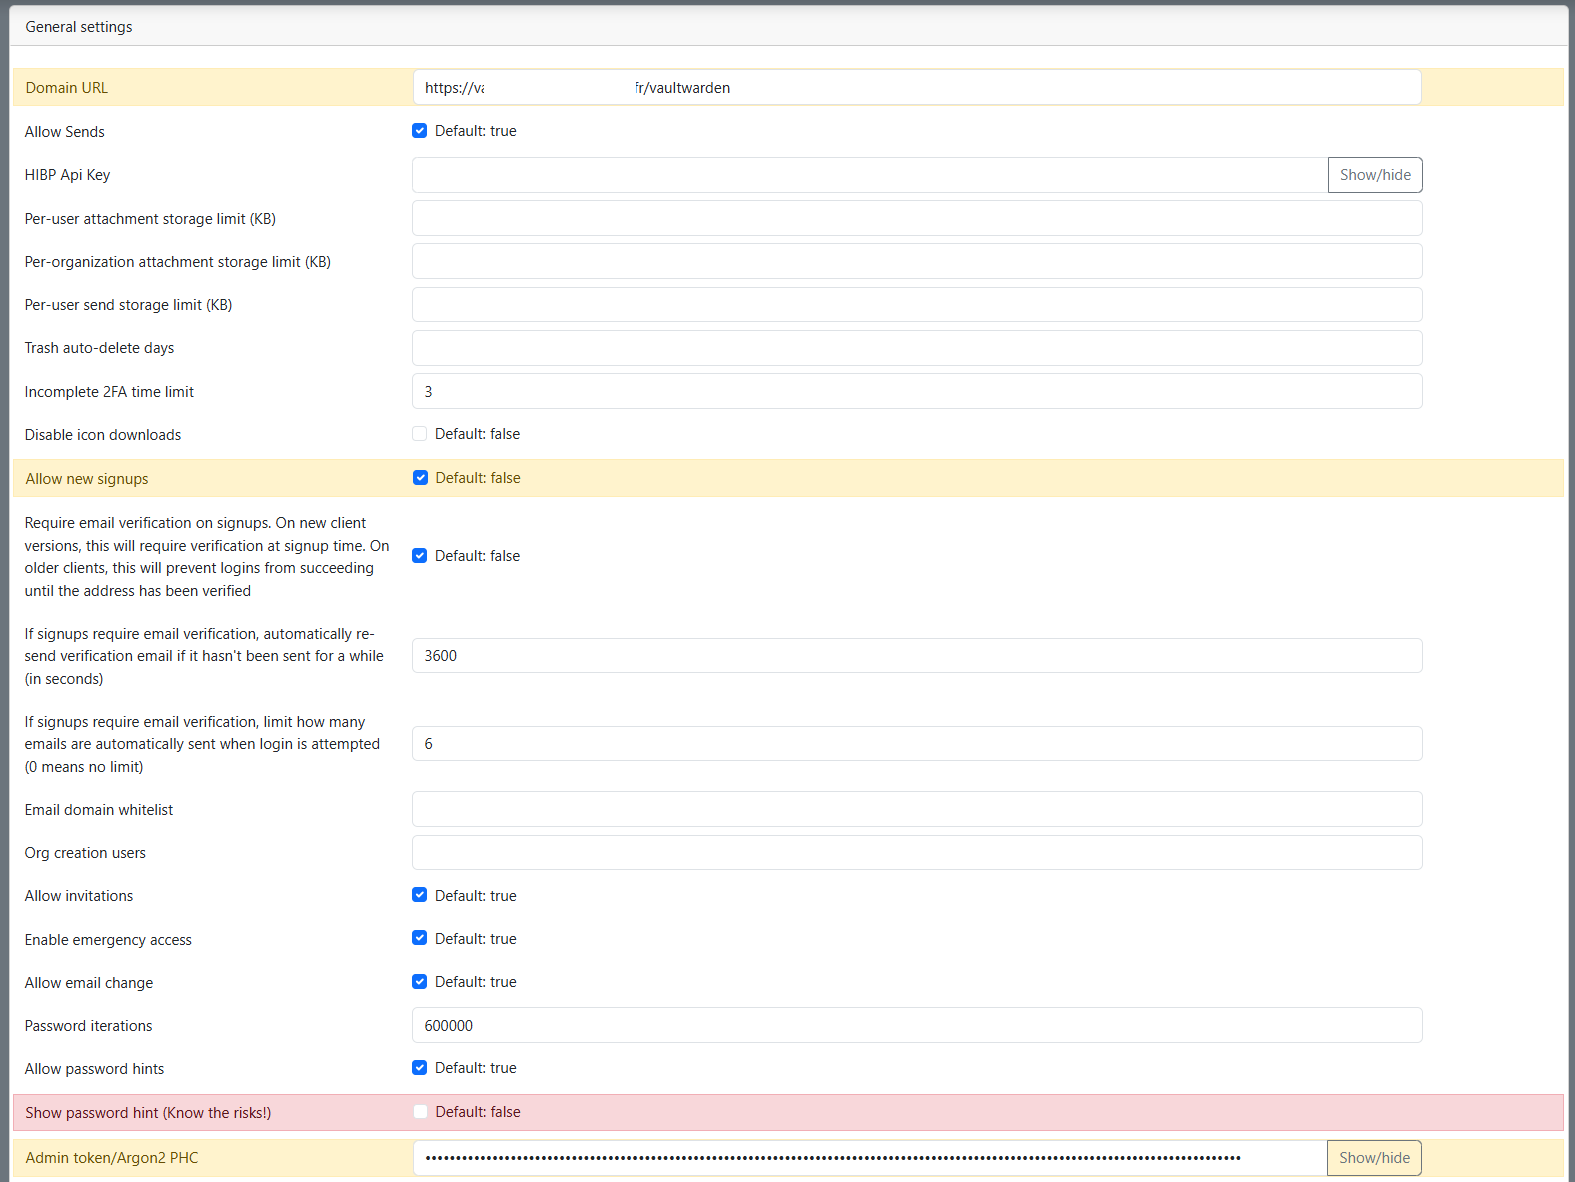Focus the Trash auto-delete days field
1575x1182 pixels.
(x=917, y=348)
